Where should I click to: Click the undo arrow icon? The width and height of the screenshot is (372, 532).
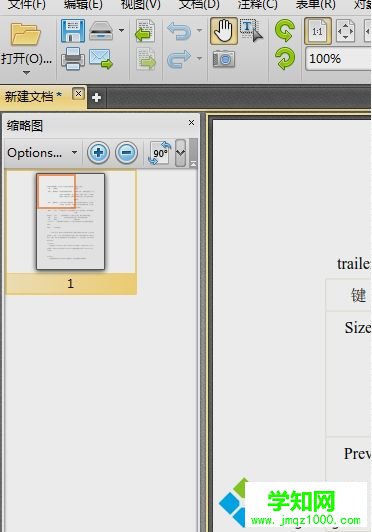point(179,31)
